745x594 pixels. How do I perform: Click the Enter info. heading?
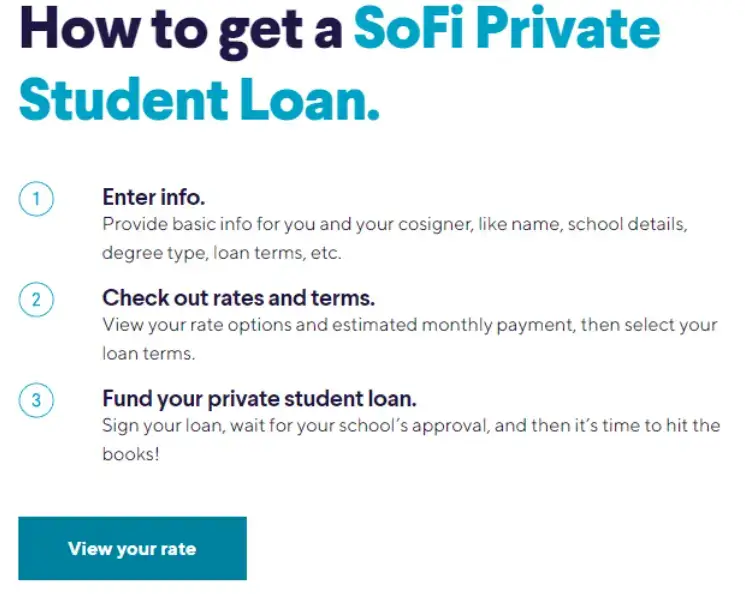point(153,197)
